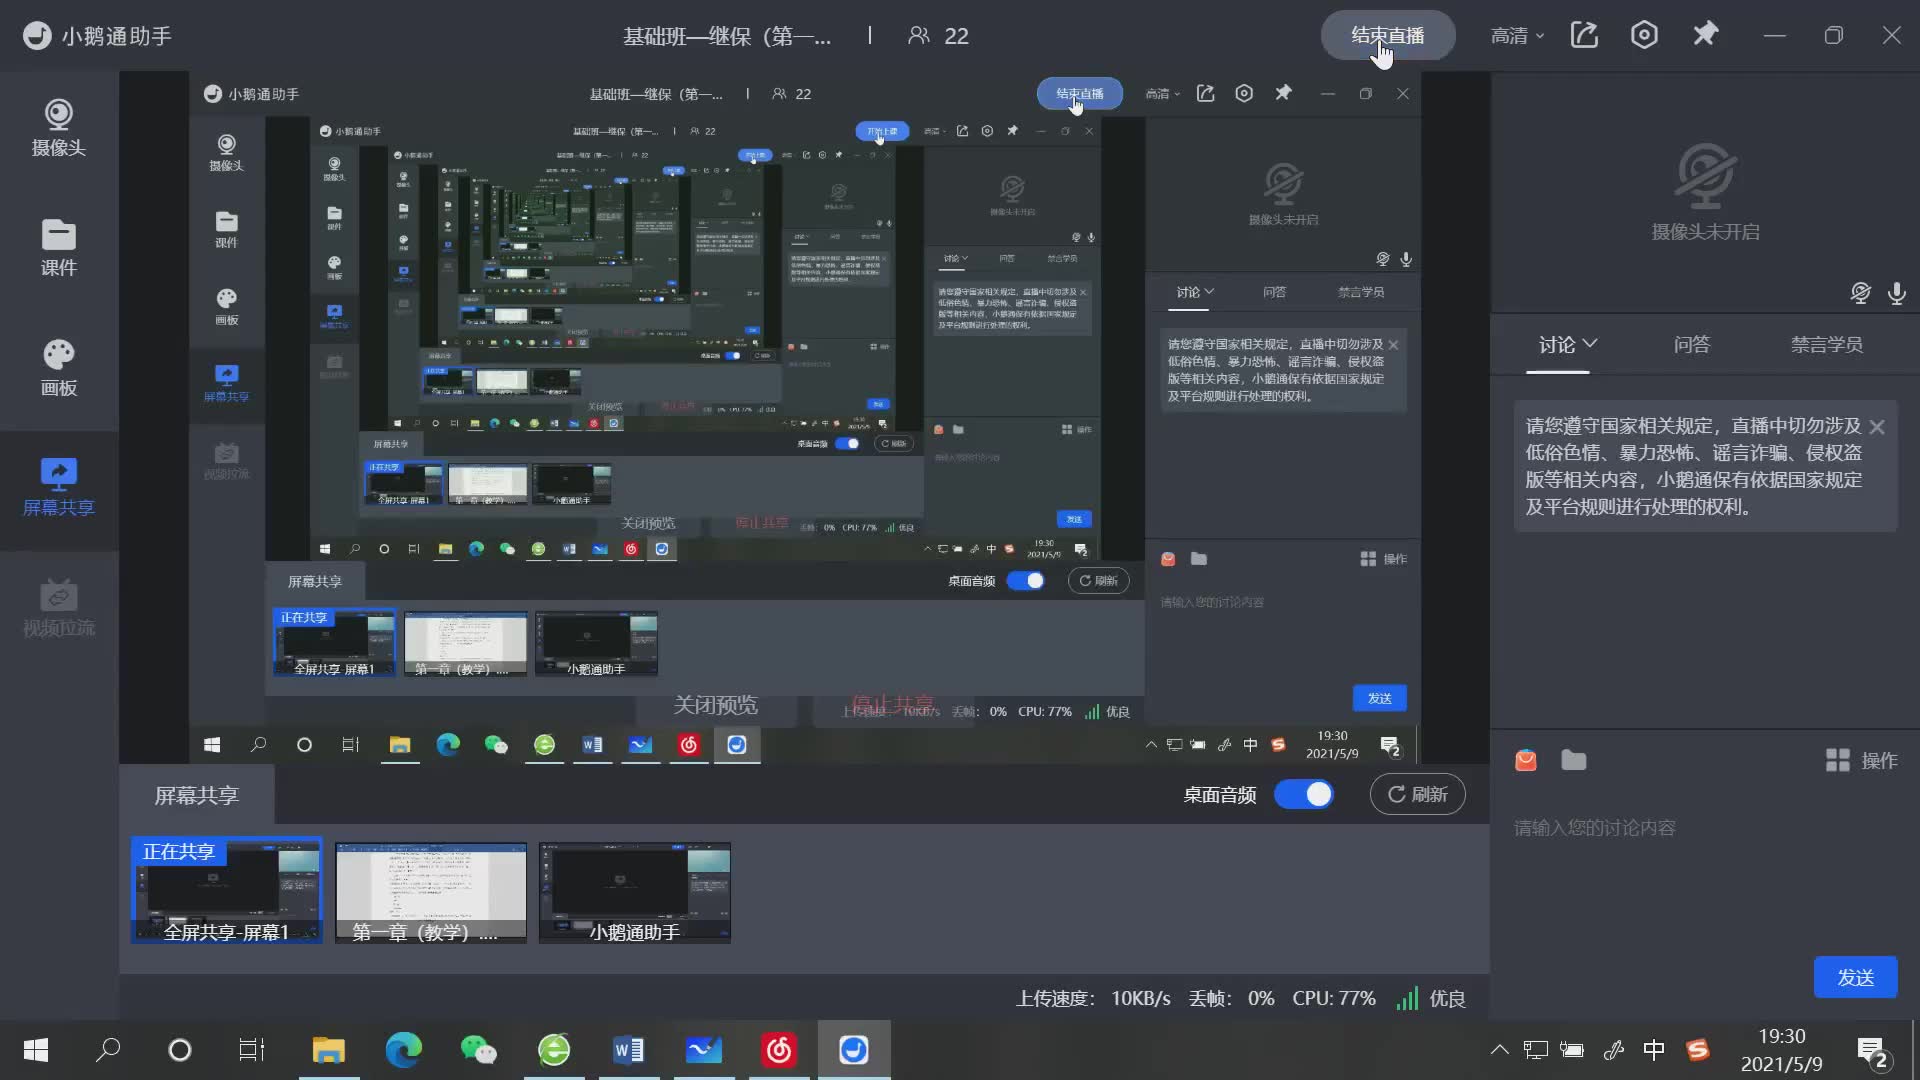Viewport: 1920px width, 1080px height.
Task: Click the CPU: 77% status text
Action: (1334, 998)
